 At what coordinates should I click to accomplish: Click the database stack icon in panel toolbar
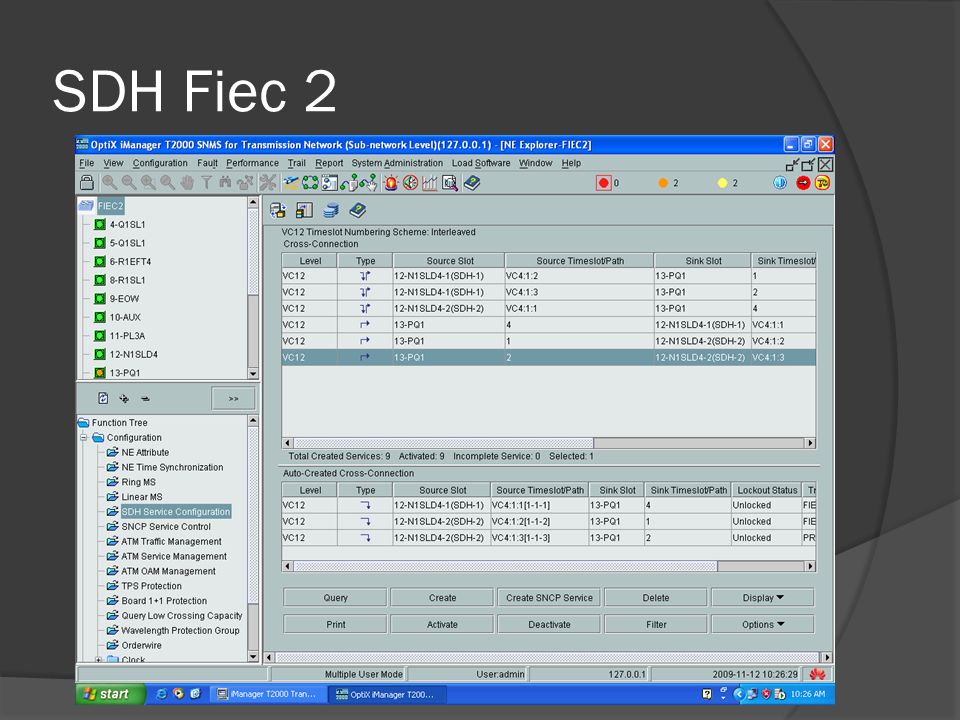tap(331, 211)
